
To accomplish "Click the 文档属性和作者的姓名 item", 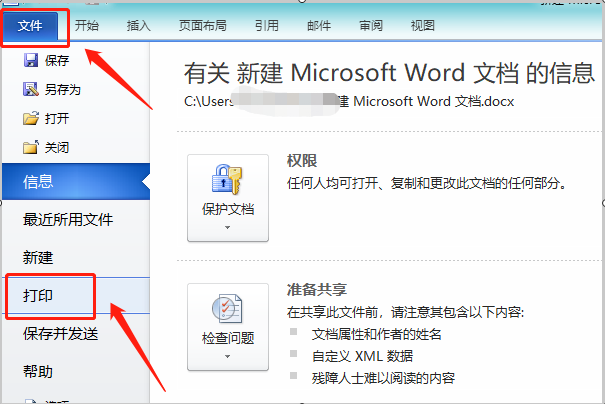I will (x=376, y=334).
